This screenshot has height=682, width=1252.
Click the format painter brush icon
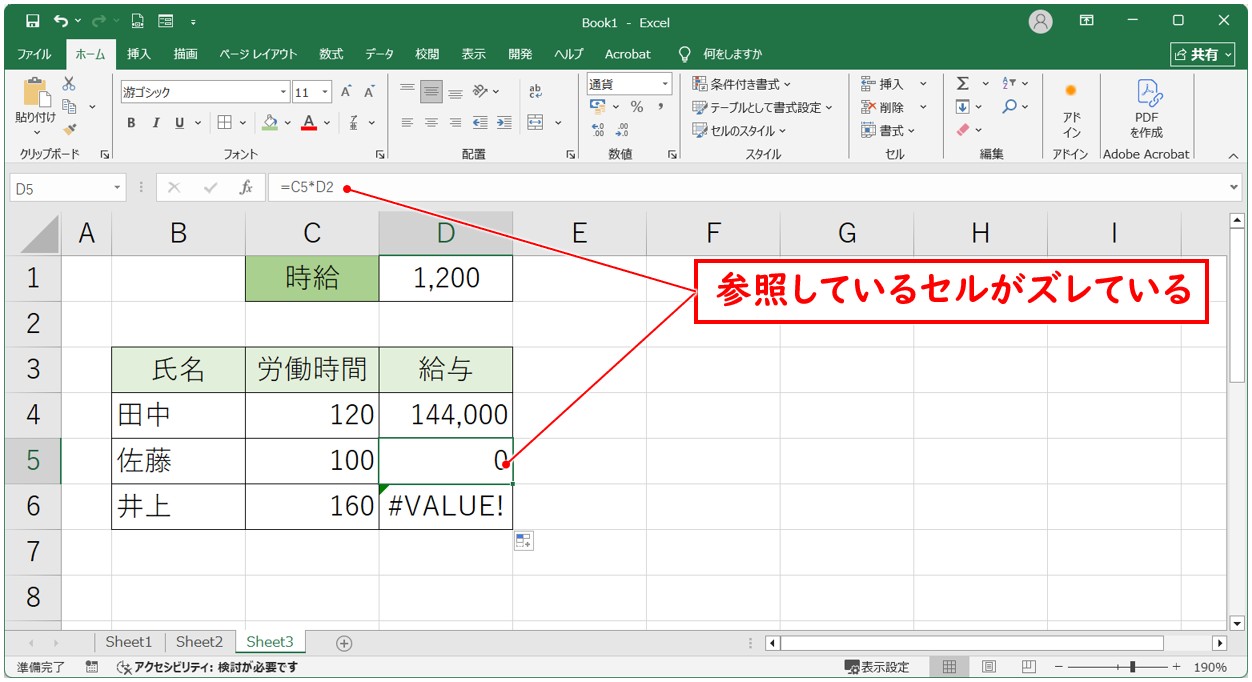click(69, 129)
